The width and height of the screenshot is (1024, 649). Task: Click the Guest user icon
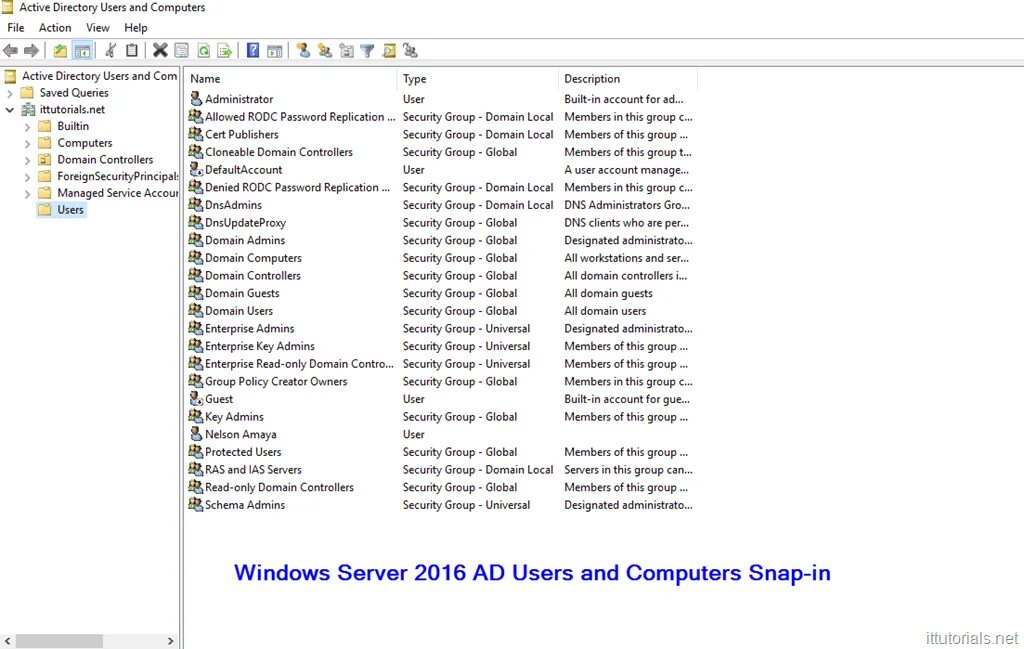coord(196,398)
